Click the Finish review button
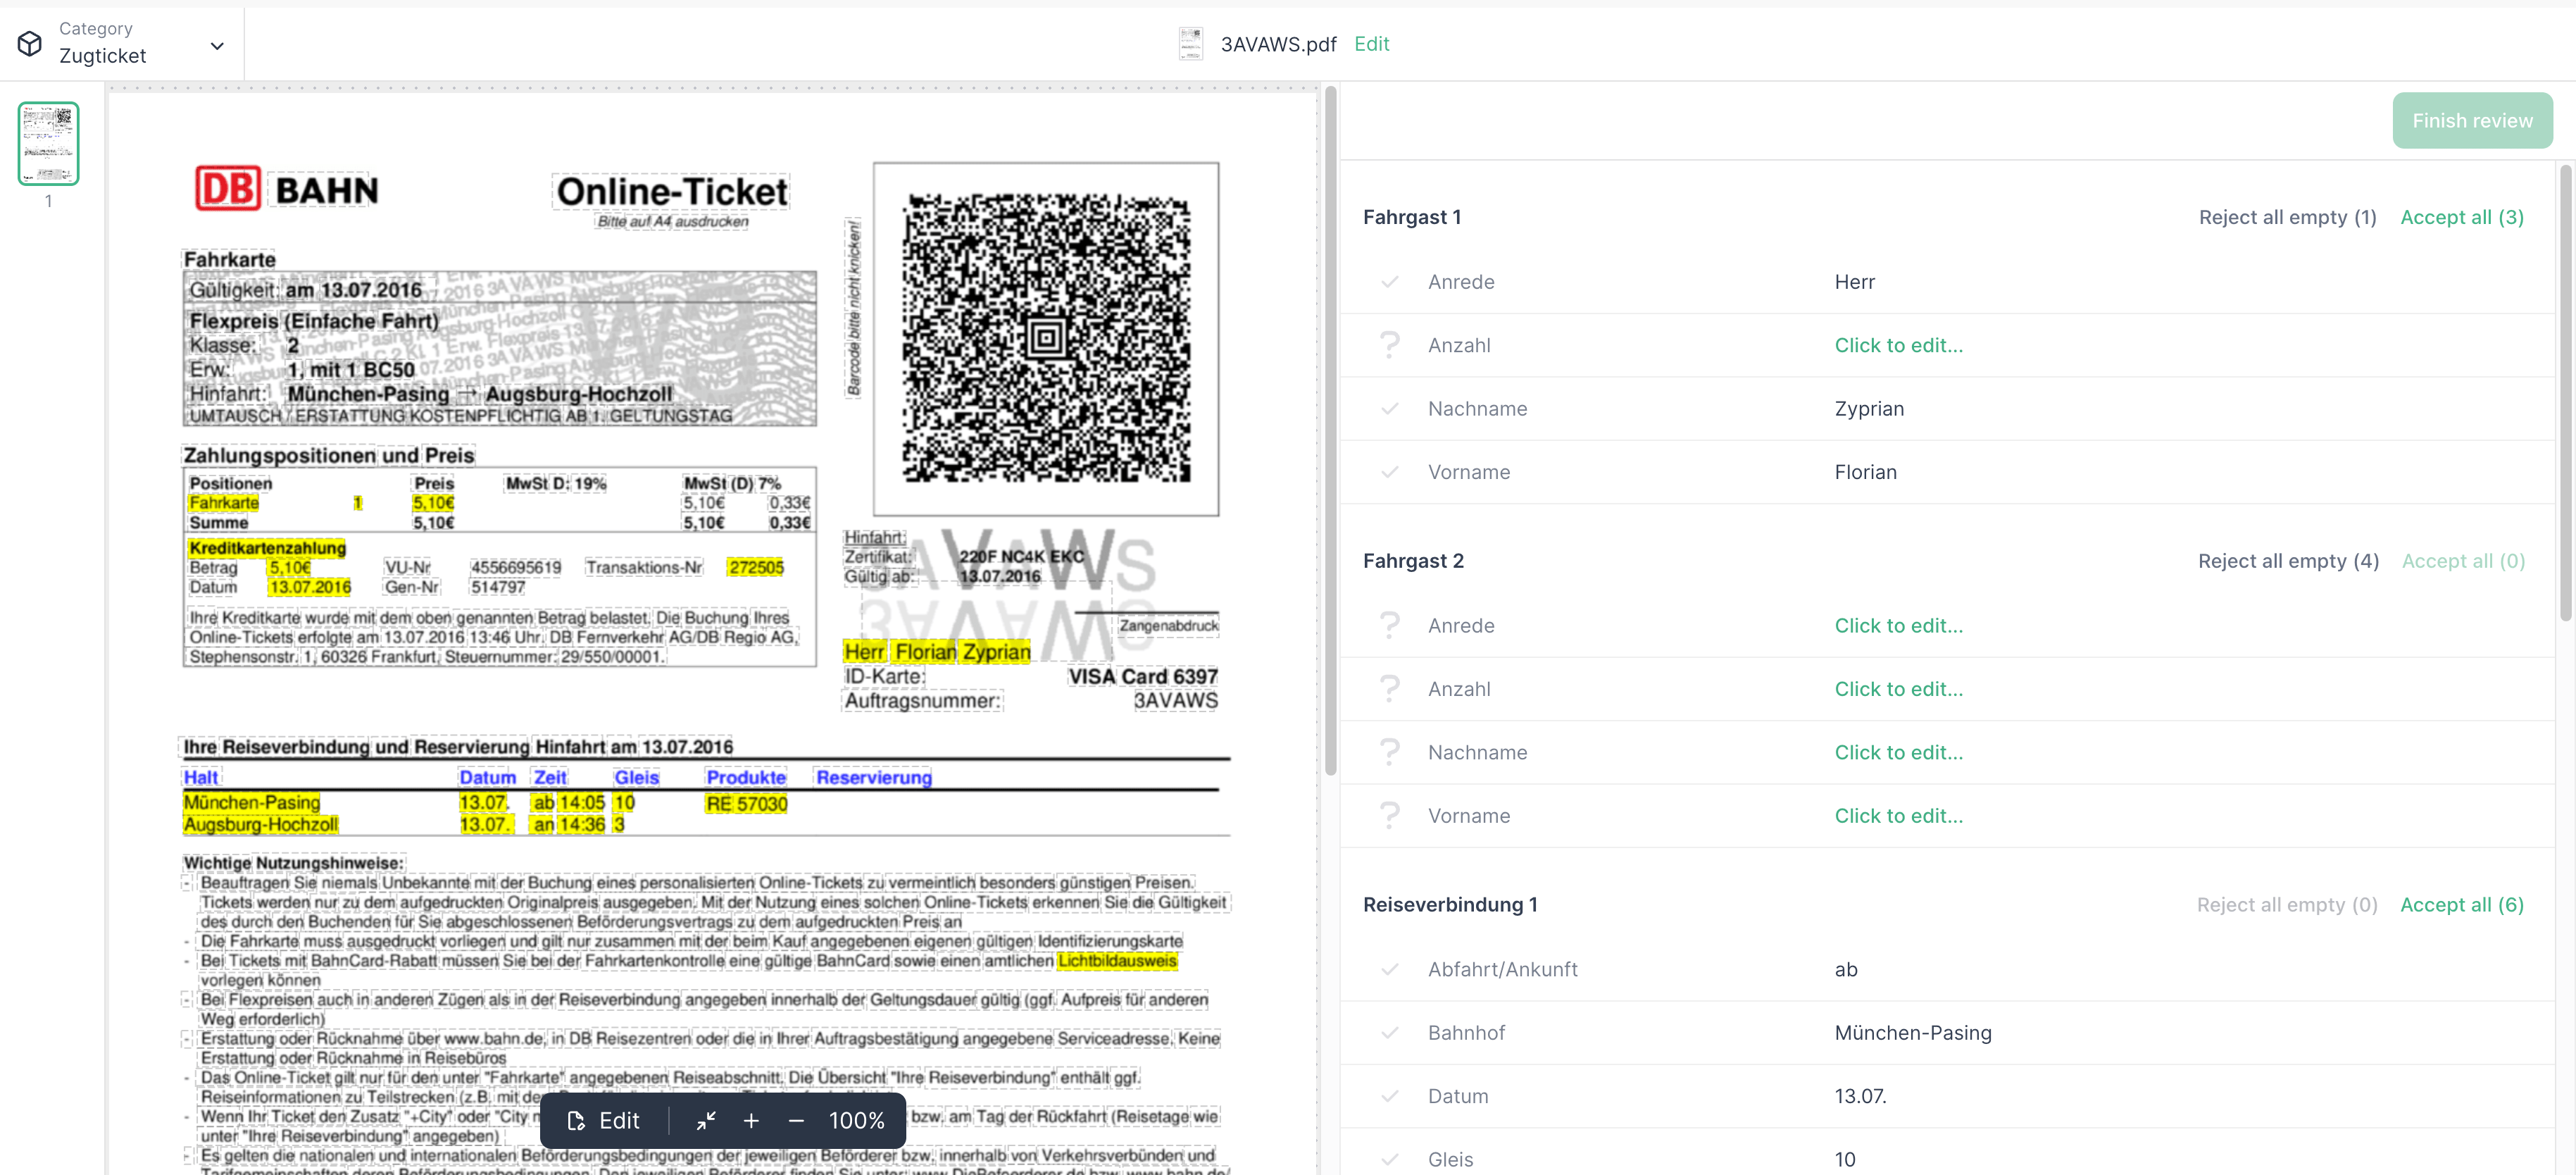This screenshot has width=2576, height=1175. pos(2472,121)
